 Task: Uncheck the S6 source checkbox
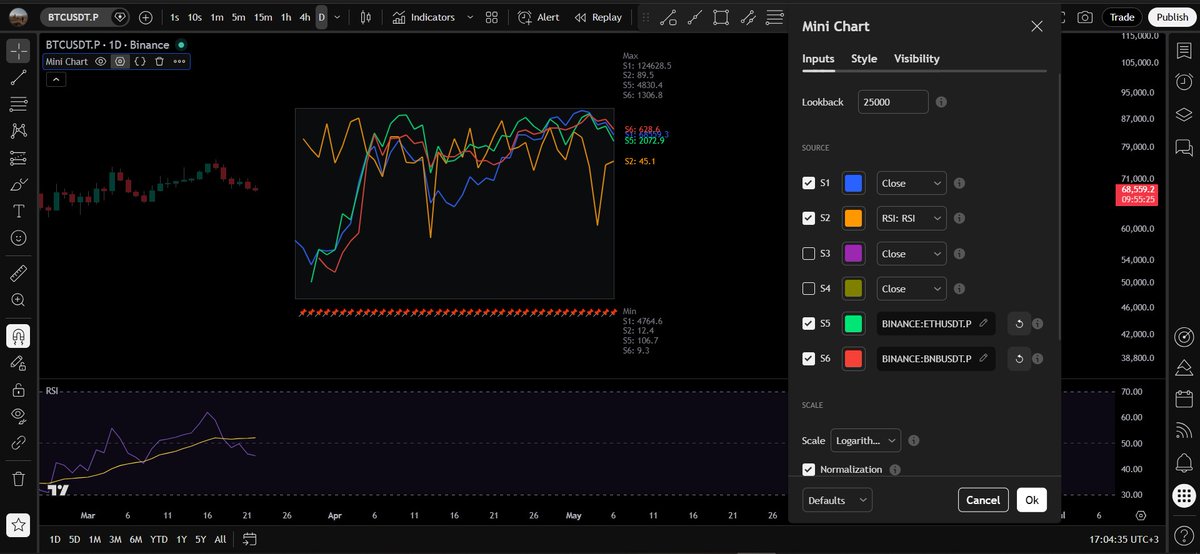point(809,358)
